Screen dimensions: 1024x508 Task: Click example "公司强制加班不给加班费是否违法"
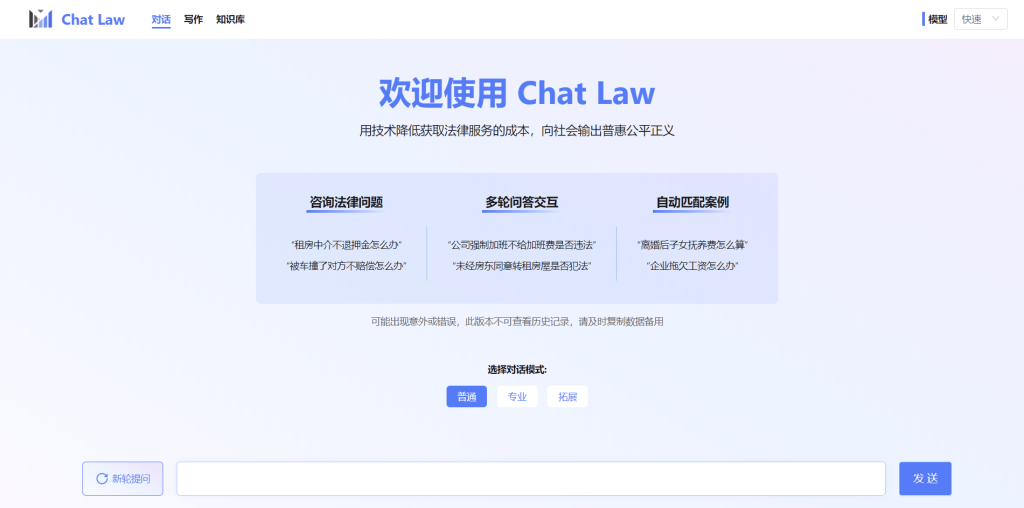coord(521,244)
